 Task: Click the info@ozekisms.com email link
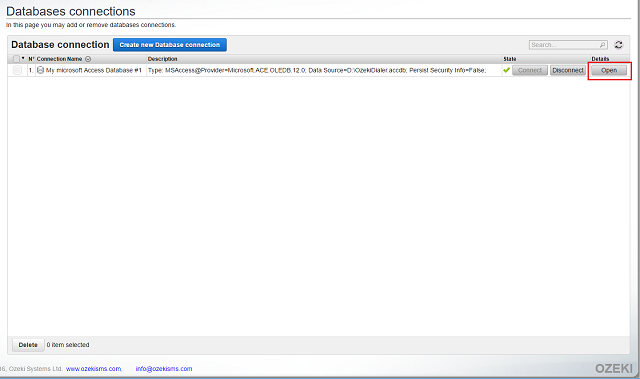(164, 369)
